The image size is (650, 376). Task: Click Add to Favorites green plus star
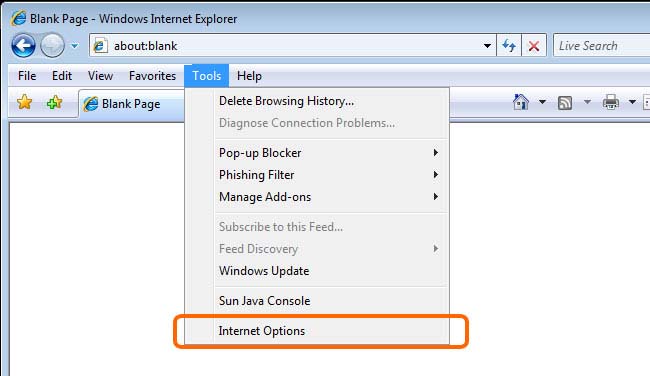click(54, 102)
